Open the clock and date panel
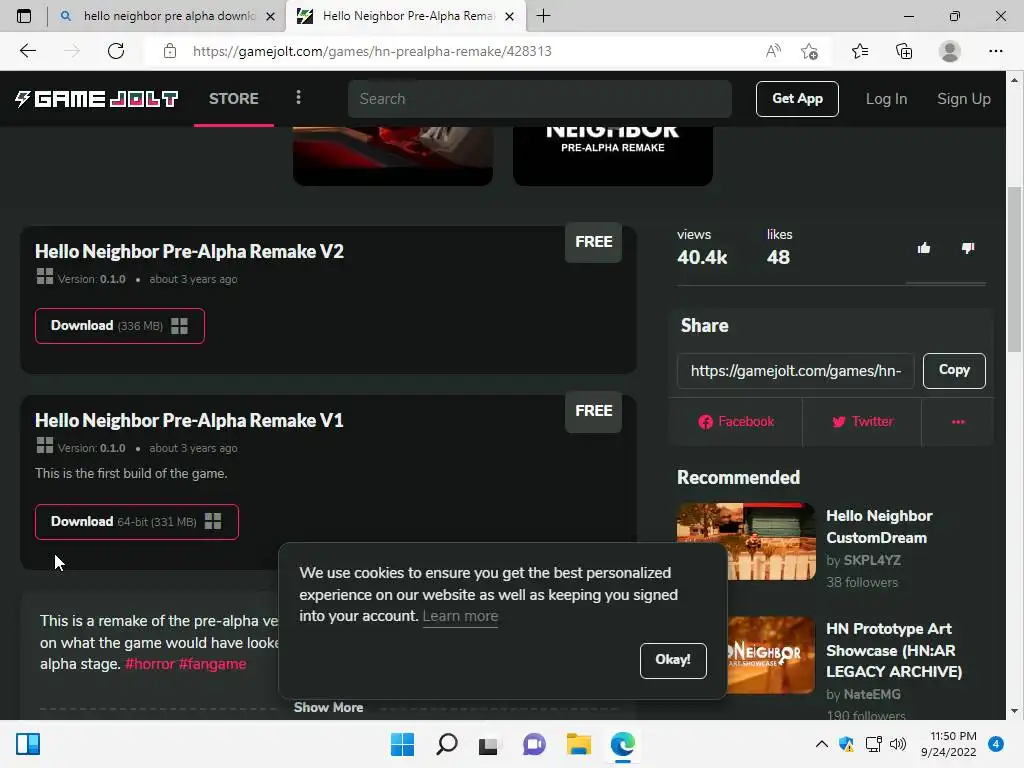The width and height of the screenshot is (1024, 768). click(x=949, y=744)
